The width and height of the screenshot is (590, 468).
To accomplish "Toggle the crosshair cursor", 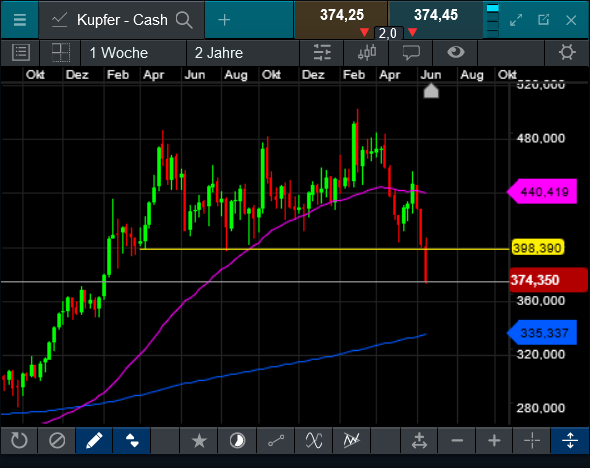I will tap(532, 440).
